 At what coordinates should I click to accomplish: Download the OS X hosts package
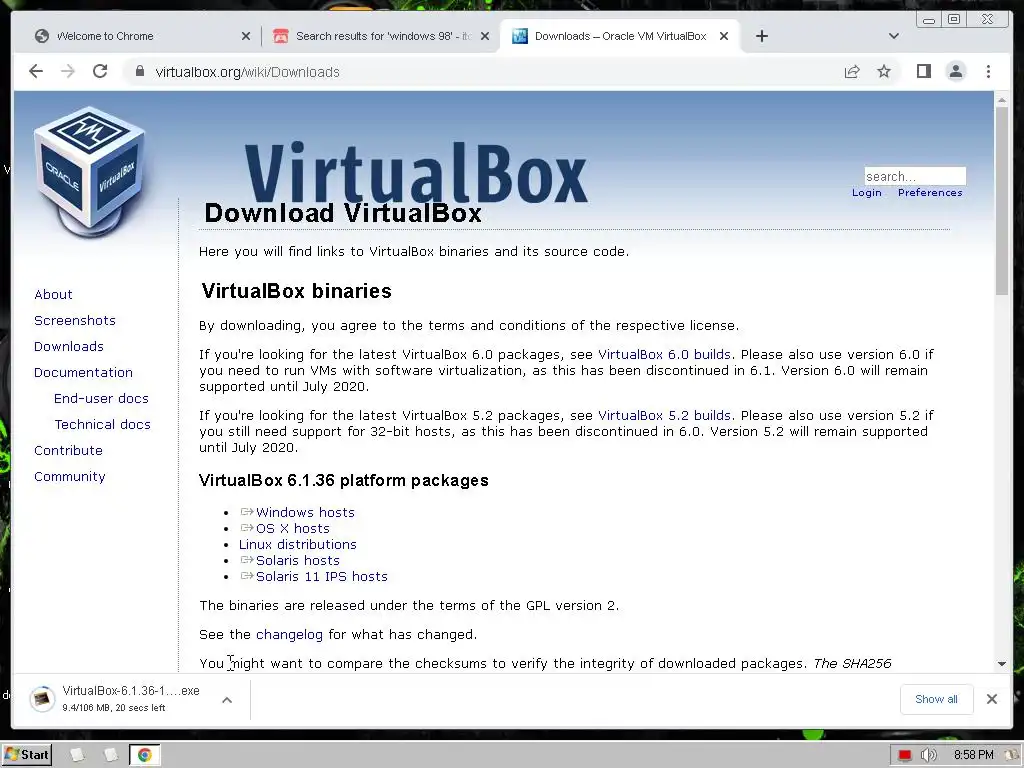(293, 528)
